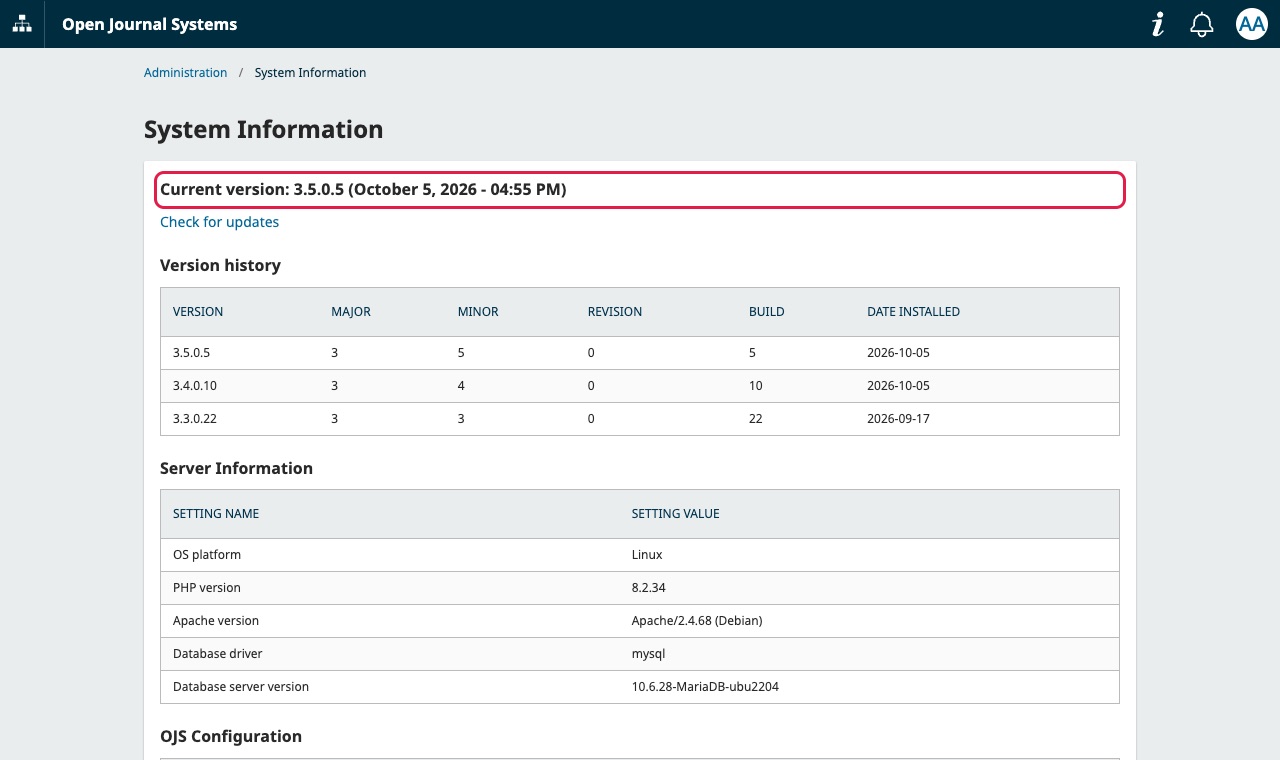Click the SETTING VALUE column header

pos(675,514)
